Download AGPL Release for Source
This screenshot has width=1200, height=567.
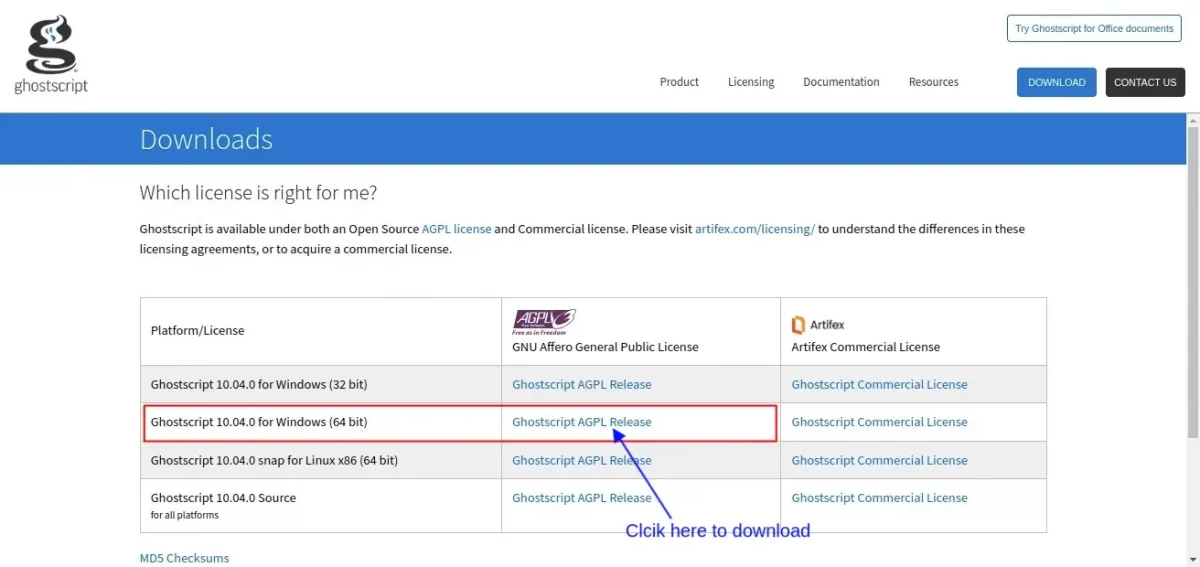click(581, 498)
